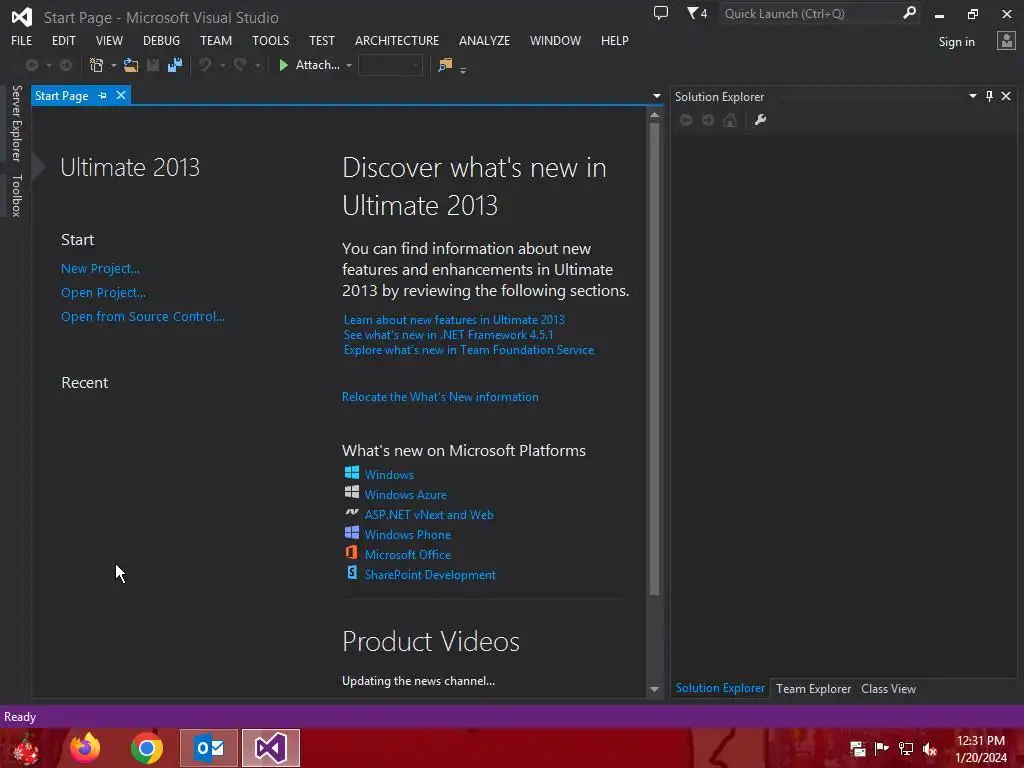Click the Find in Files toolbar icon
The width and height of the screenshot is (1024, 768).
pyautogui.click(x=445, y=65)
